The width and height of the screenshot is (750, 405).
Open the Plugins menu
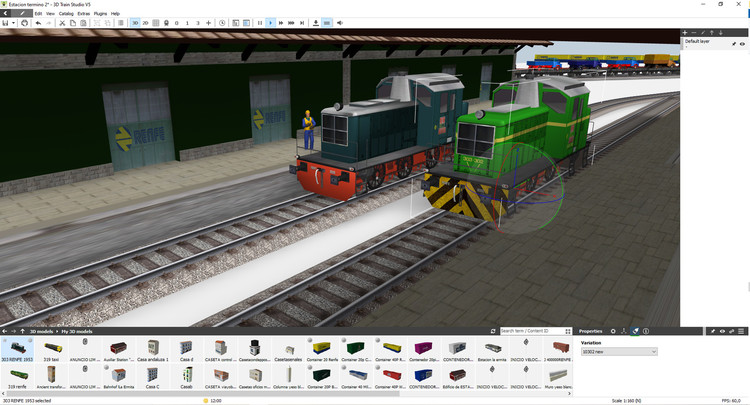(x=100, y=13)
